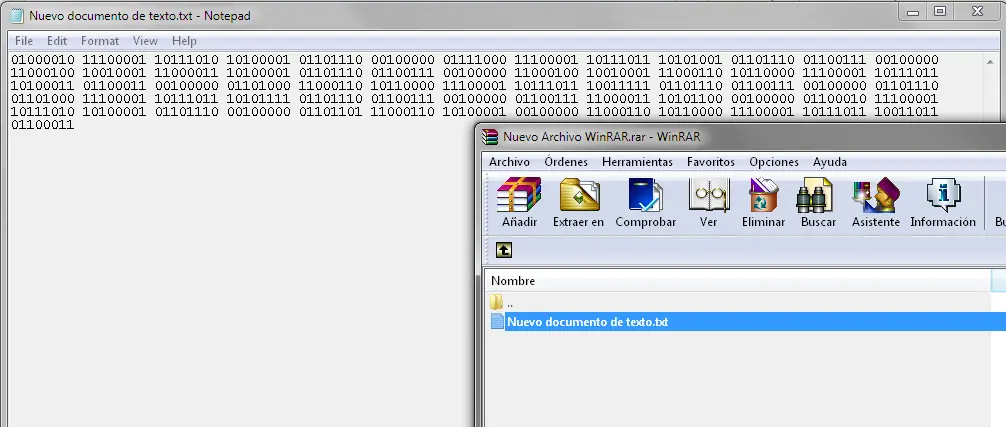Screen dimensions: 1006x427
Task: Click the WinRAR title bar books icon
Action: pos(490,137)
